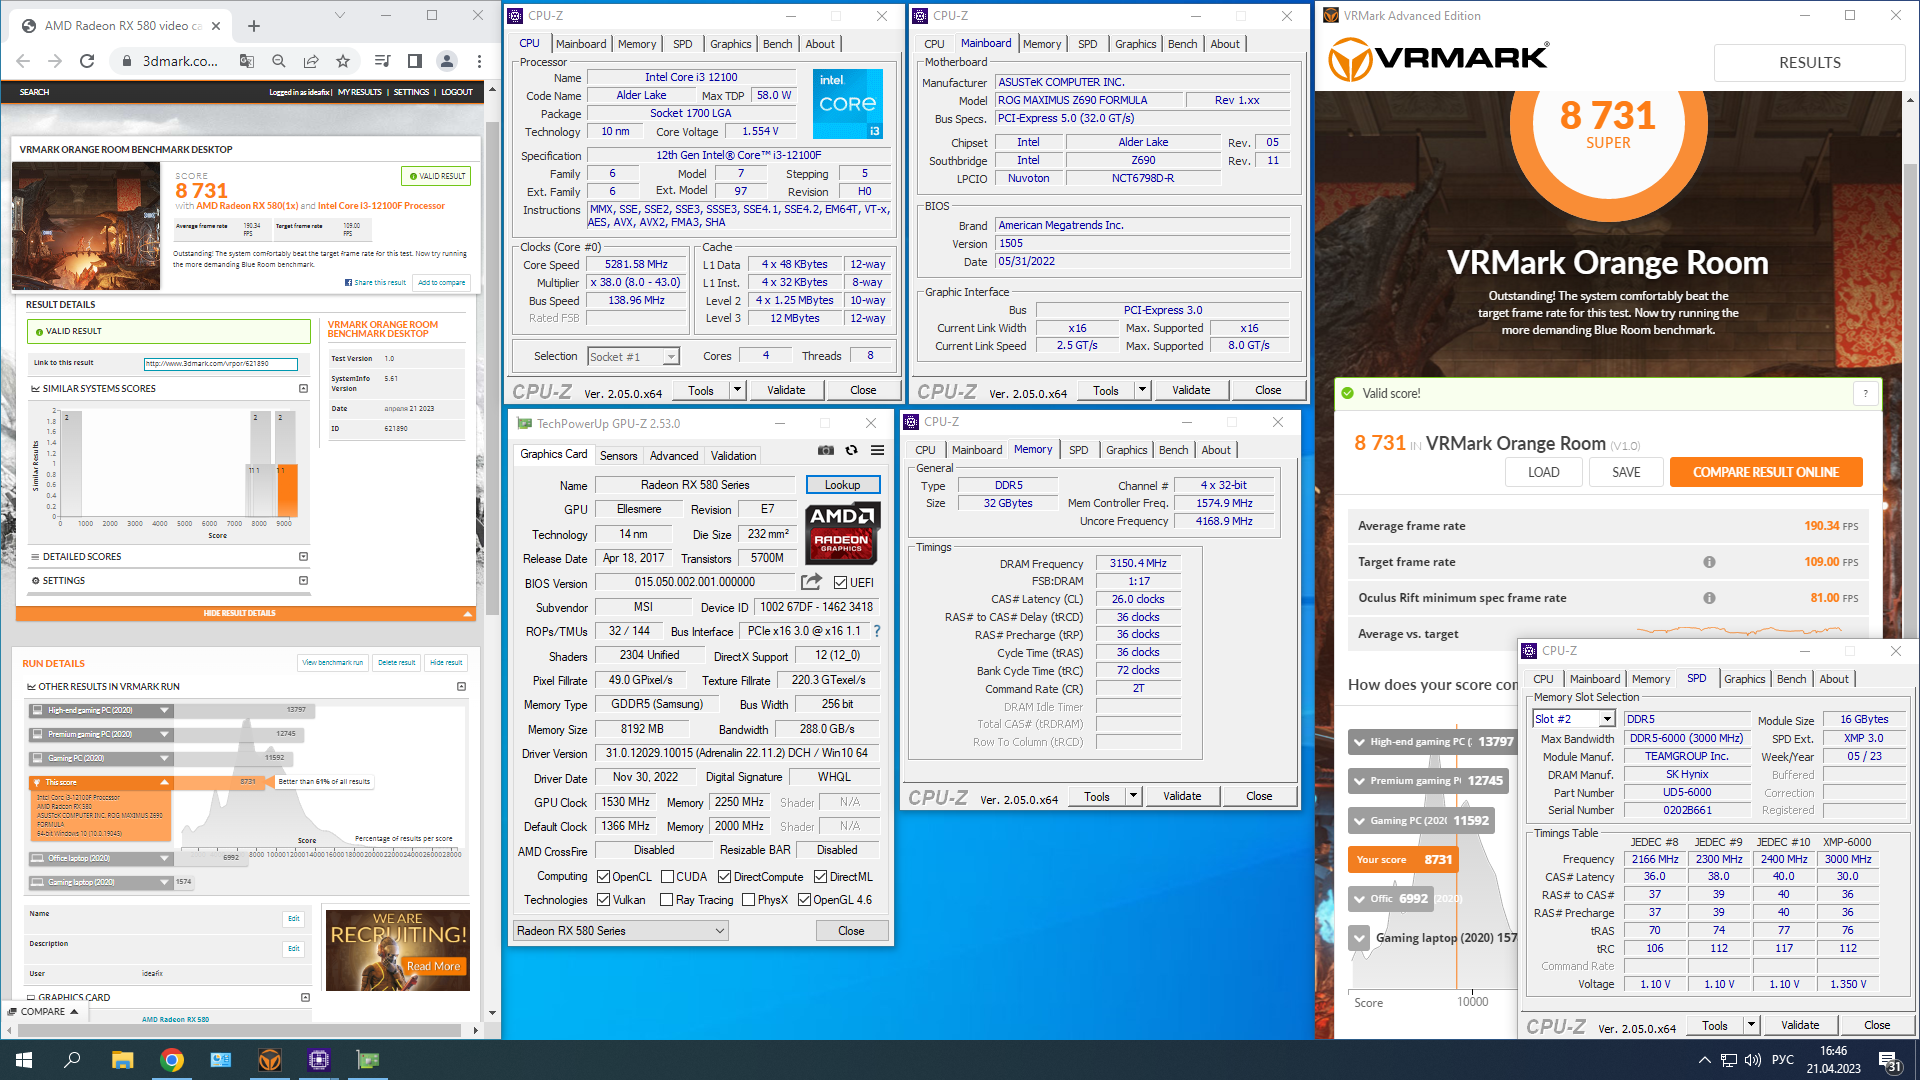1920x1080 pixels.
Task: Open the Chrome side panel
Action: [x=414, y=61]
